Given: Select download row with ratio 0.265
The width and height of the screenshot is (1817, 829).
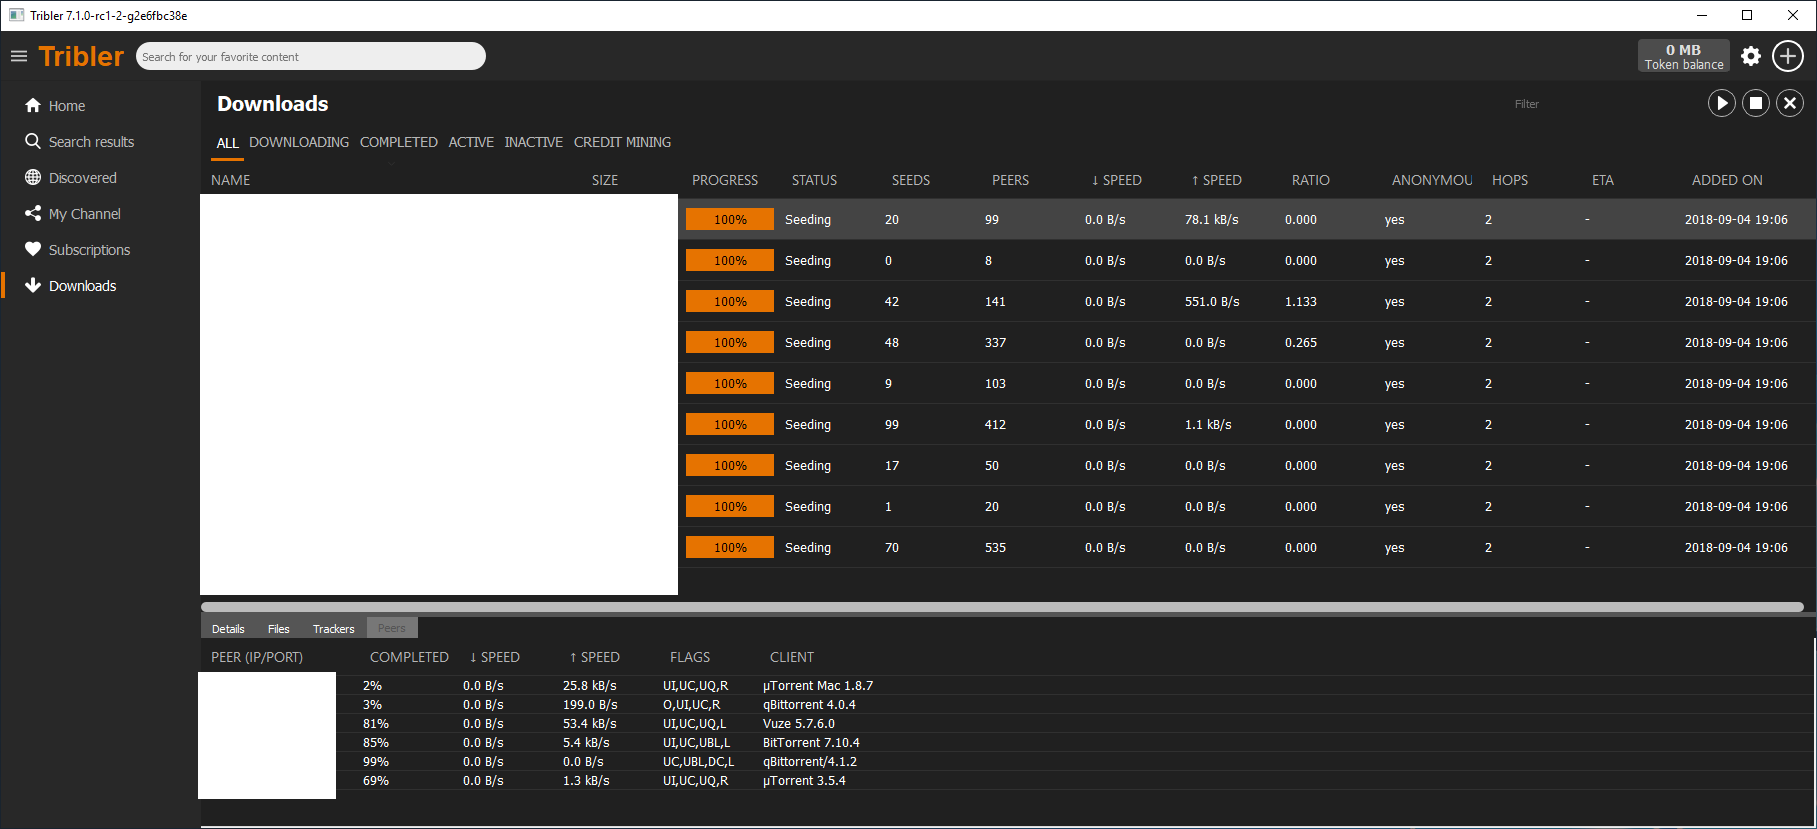Looking at the screenshot, I should [1008, 342].
